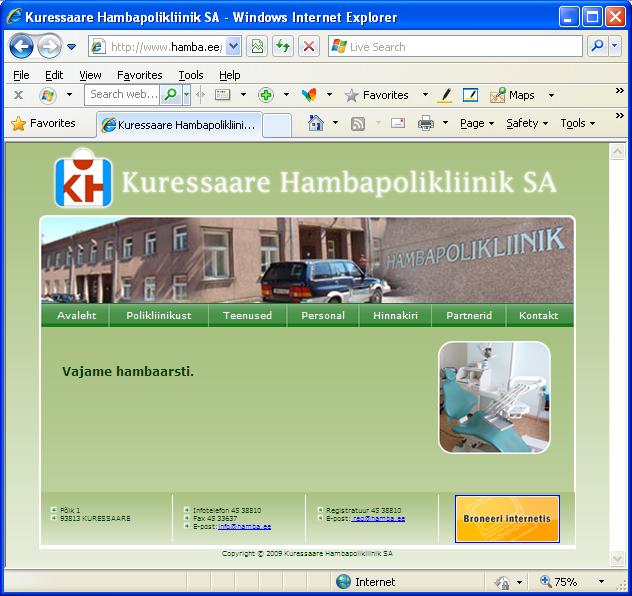Open the Avaleht page

point(76,315)
